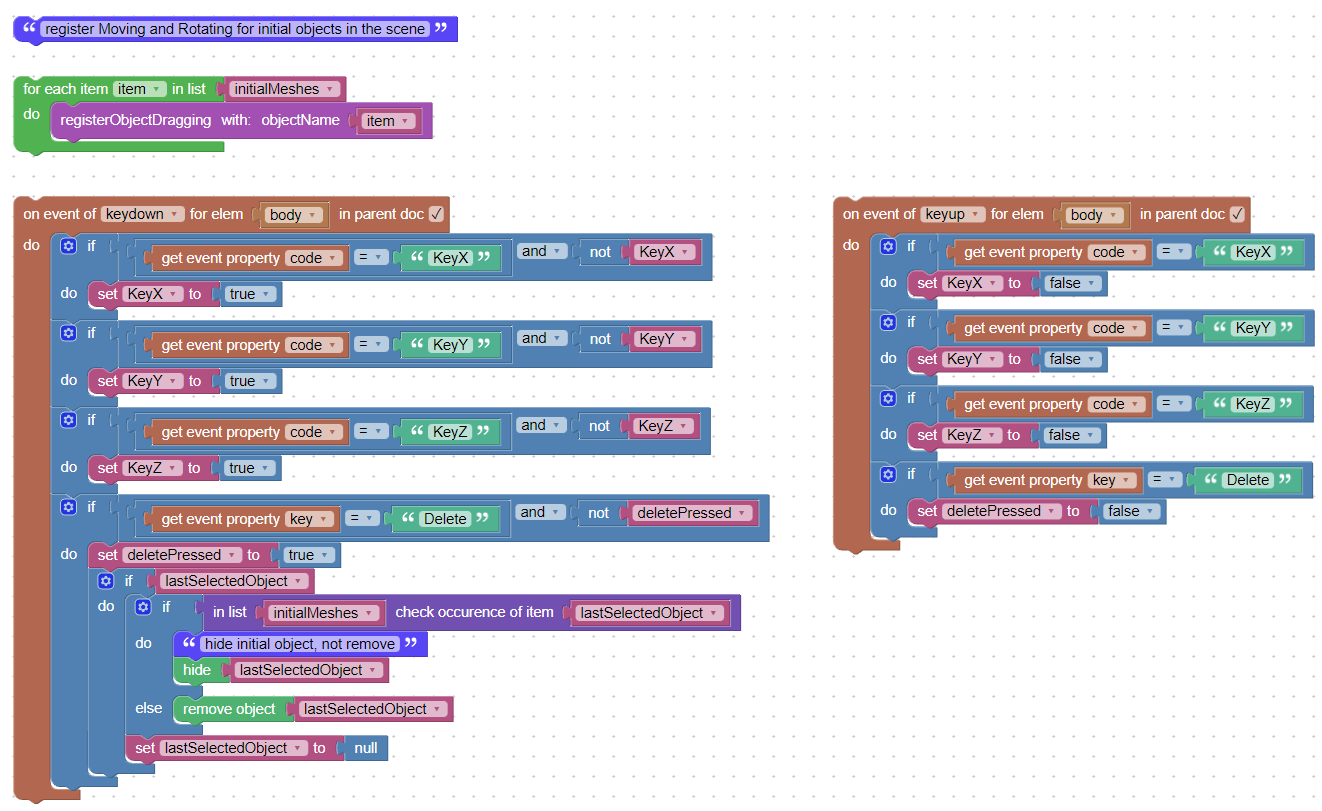Click the 'else' label of initialMeshes if block
The height and width of the screenshot is (811, 1322).
coord(149,708)
